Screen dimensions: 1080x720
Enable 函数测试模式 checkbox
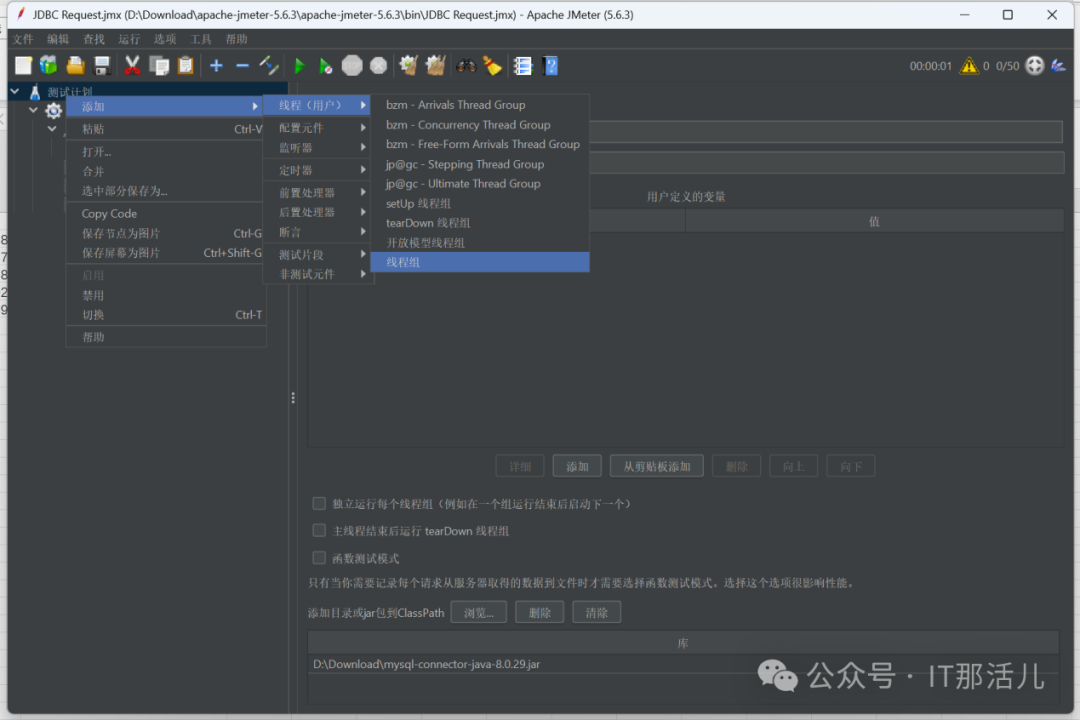pos(319,558)
